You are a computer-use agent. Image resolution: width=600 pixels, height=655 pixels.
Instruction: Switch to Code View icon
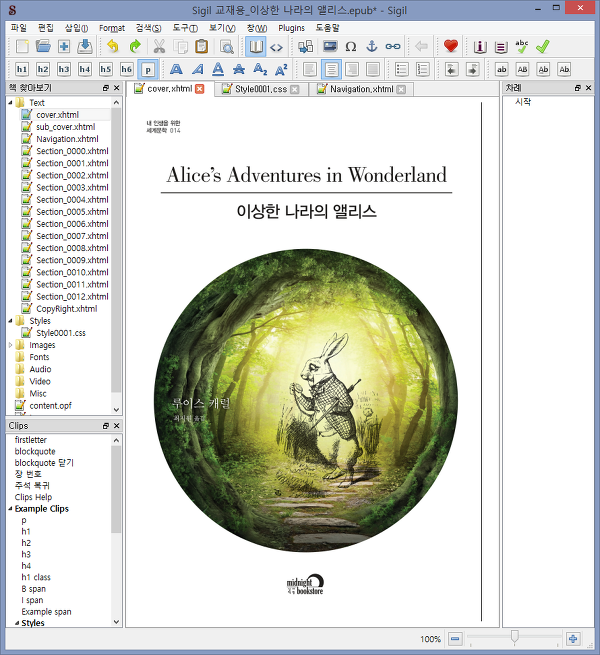coord(277,46)
